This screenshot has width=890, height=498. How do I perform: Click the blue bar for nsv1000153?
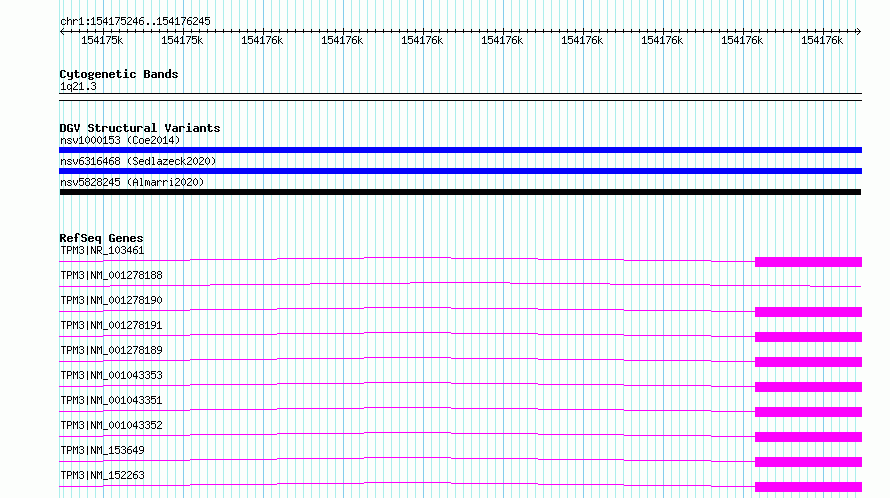(x=460, y=150)
